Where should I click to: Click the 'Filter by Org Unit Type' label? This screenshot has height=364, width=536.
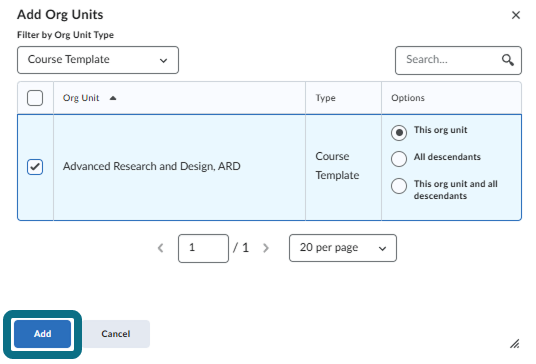[x=65, y=35]
